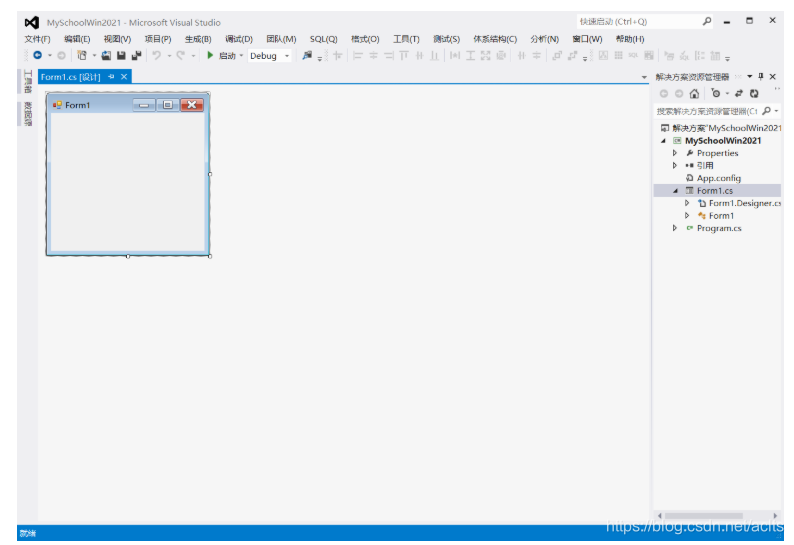Click the Make Same Width layout icon
Screen dimensions: 794x545
click(455, 56)
